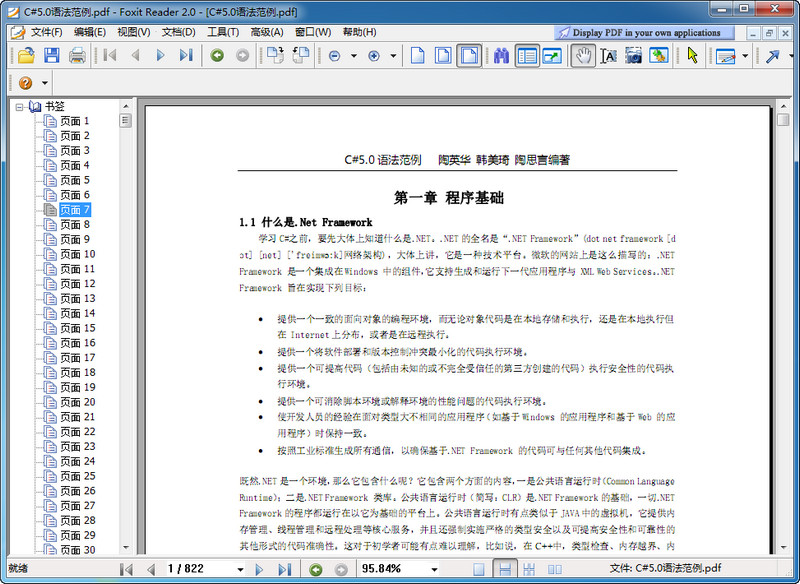The height and width of the screenshot is (584, 800).
Task: Switch to facing pages view mode
Action: [553, 570]
